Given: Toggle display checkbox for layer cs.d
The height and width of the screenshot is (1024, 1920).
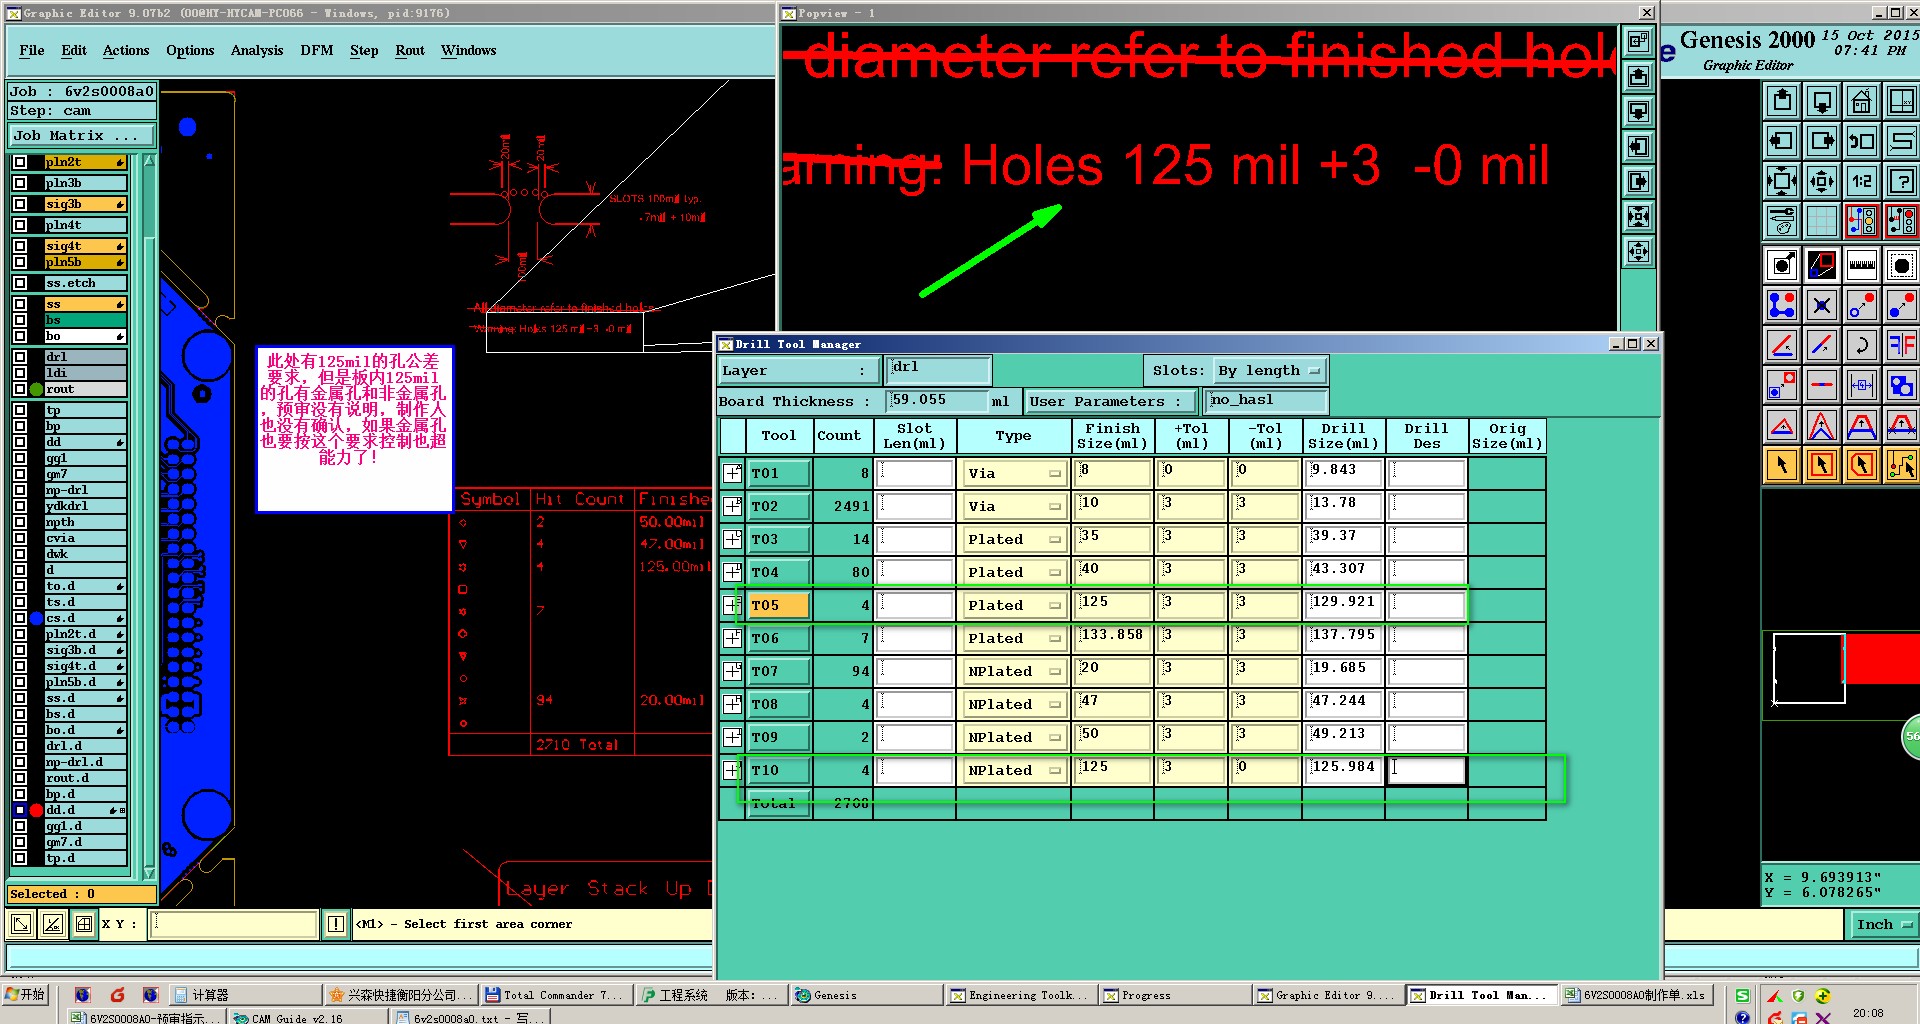Looking at the screenshot, I should [x=20, y=618].
